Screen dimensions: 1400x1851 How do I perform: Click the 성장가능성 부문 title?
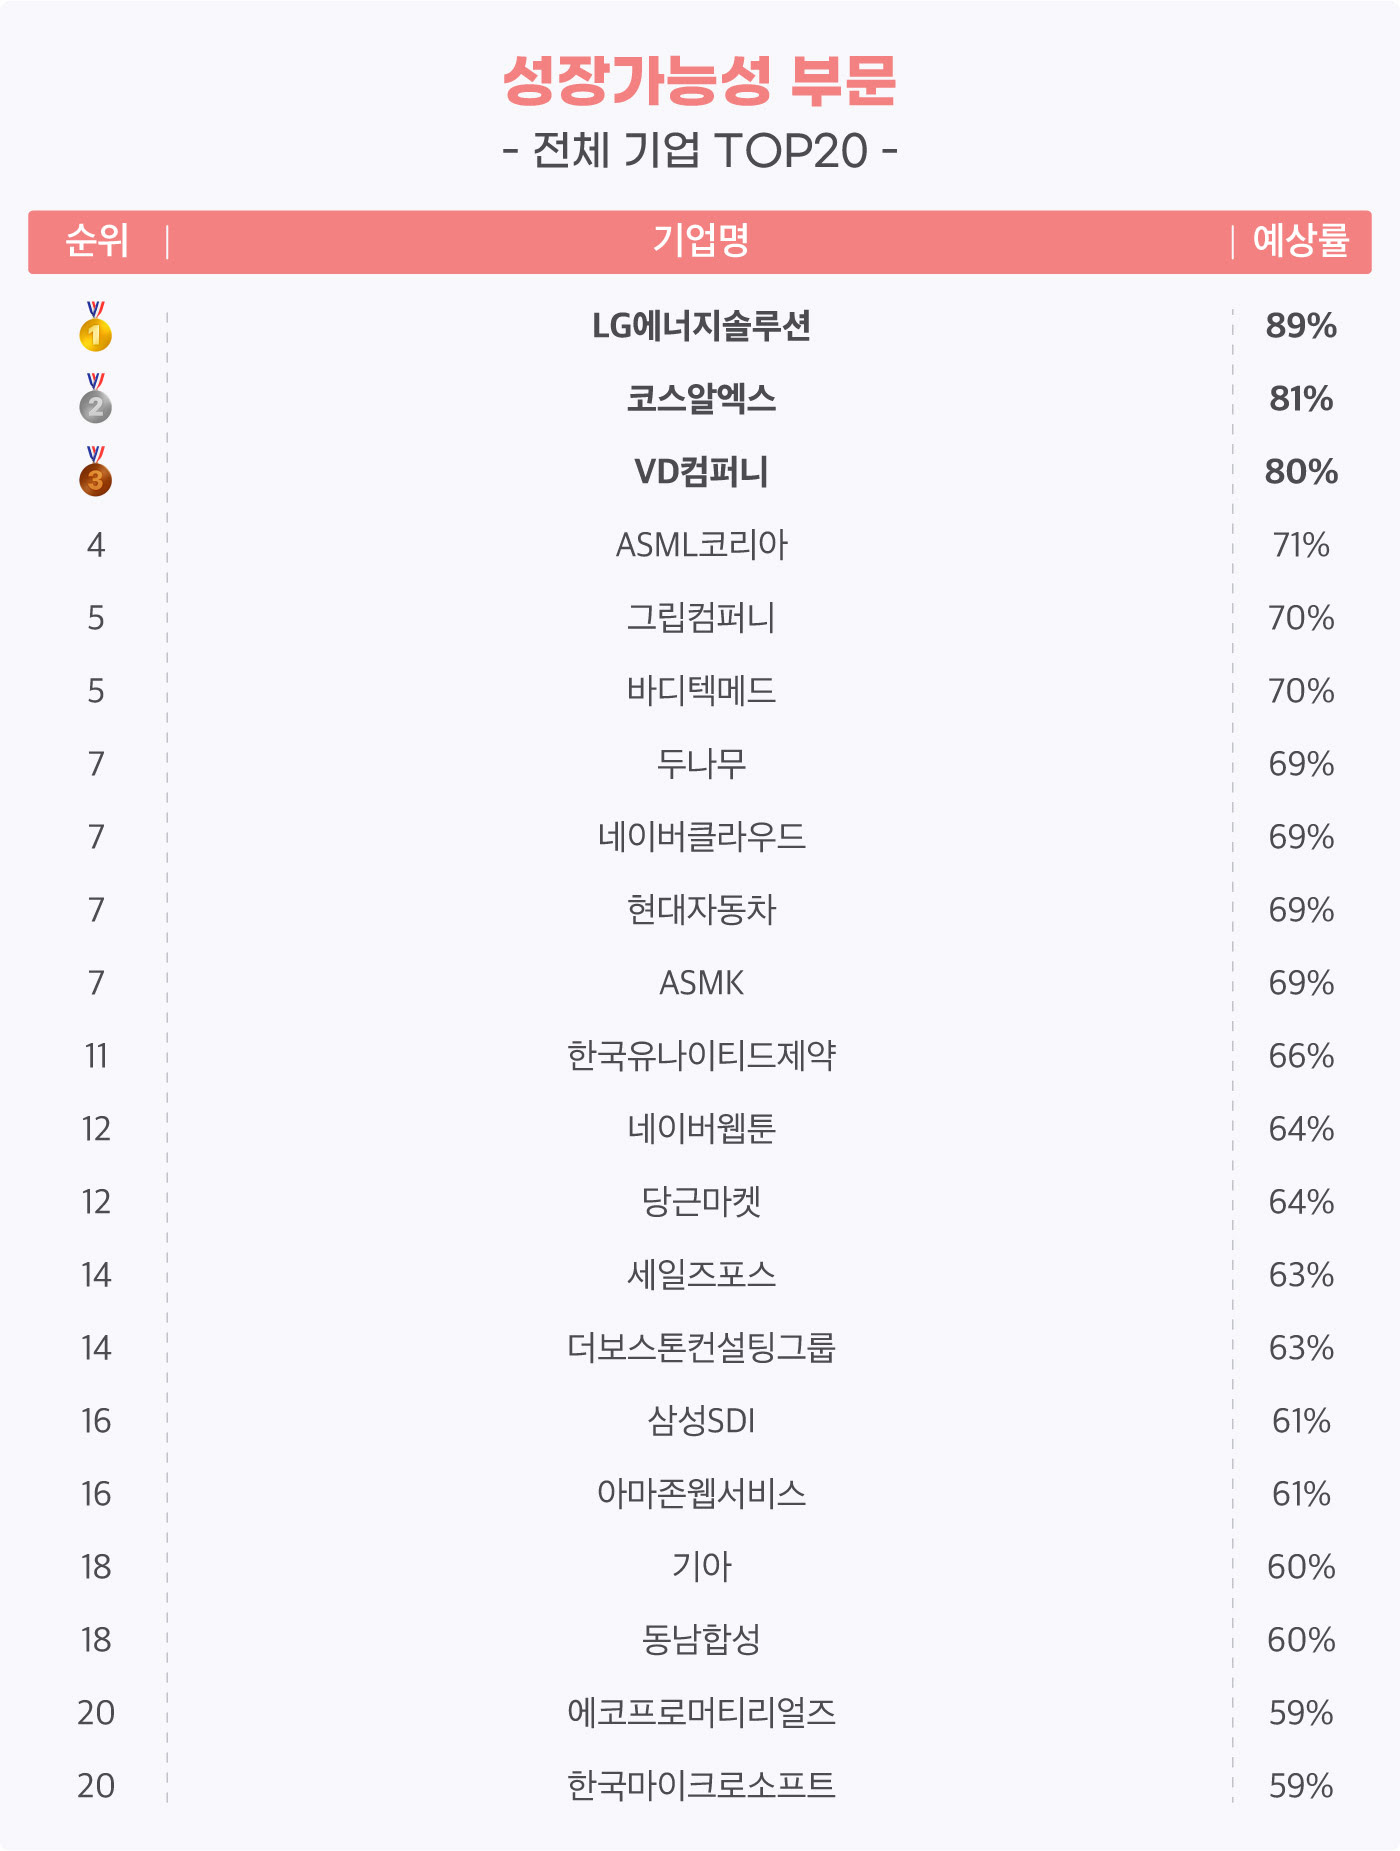pyautogui.click(x=700, y=81)
